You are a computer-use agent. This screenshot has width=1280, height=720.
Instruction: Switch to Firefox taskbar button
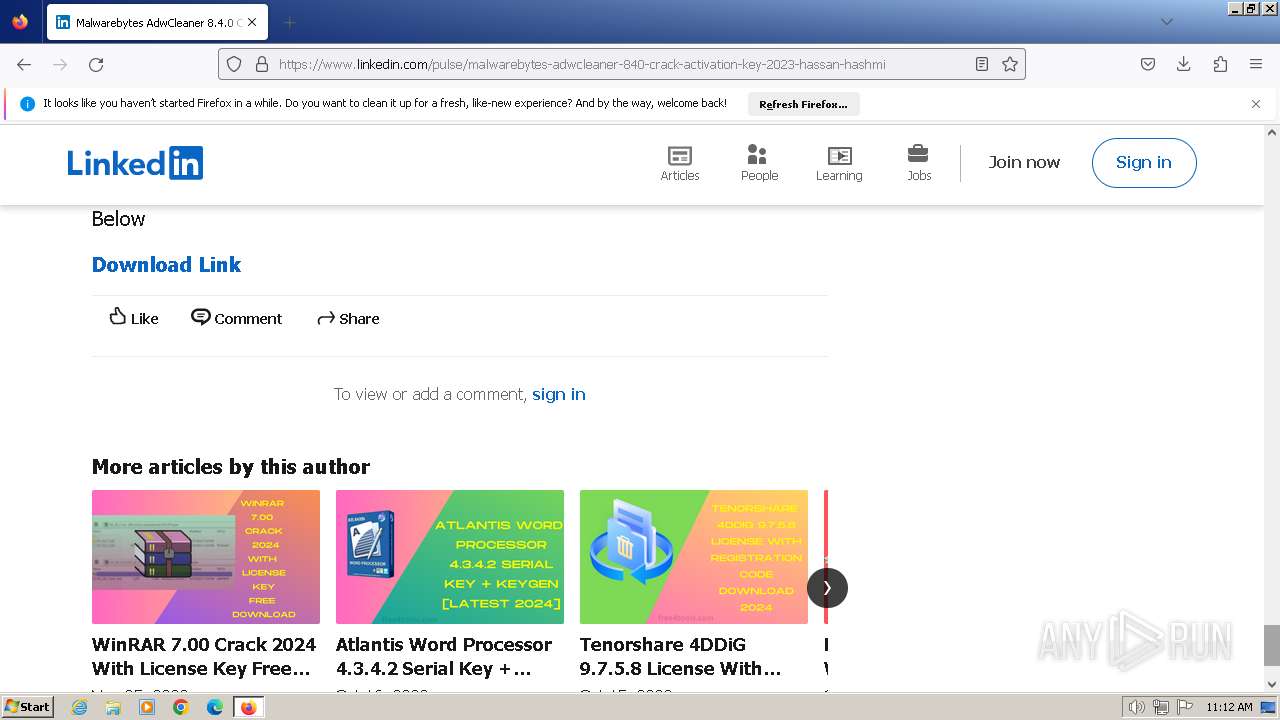248,707
